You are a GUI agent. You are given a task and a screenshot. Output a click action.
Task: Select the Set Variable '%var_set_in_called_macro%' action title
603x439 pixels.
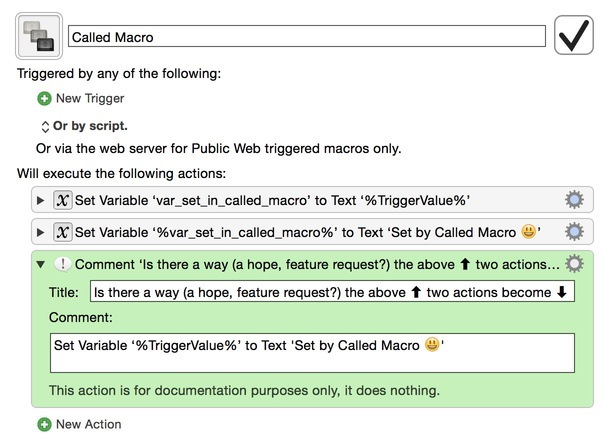tap(308, 232)
